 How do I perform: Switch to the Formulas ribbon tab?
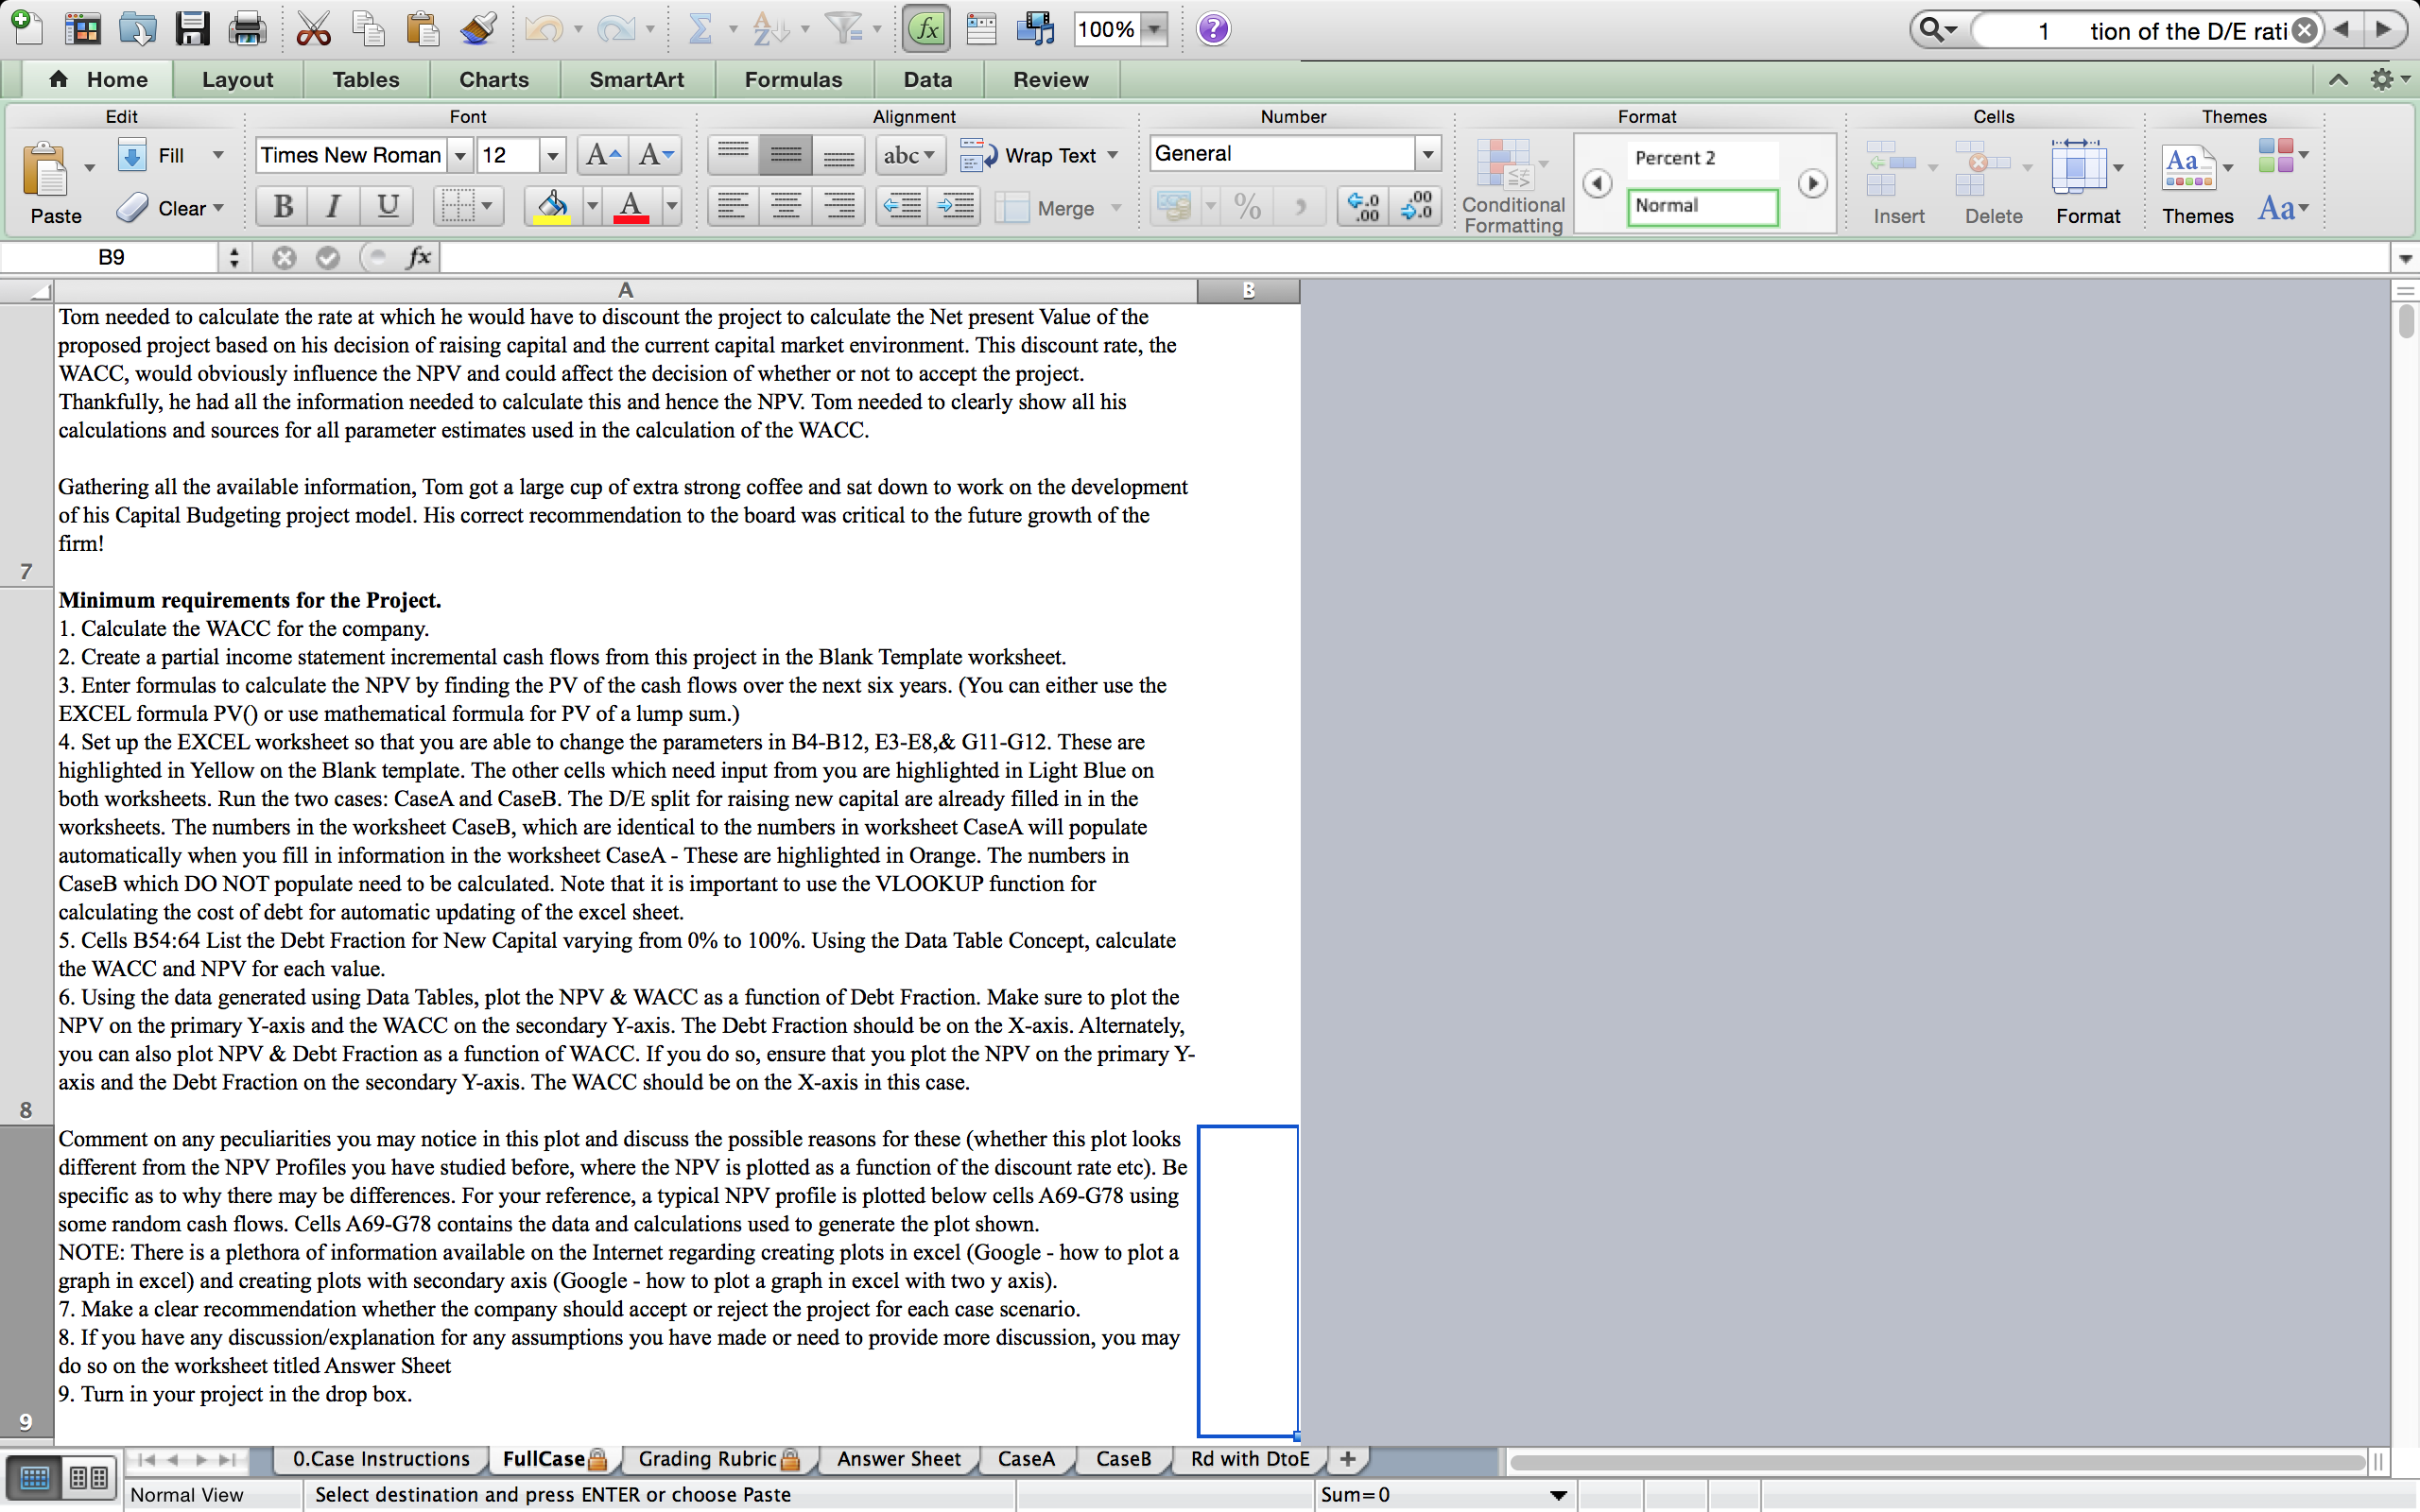click(x=792, y=79)
